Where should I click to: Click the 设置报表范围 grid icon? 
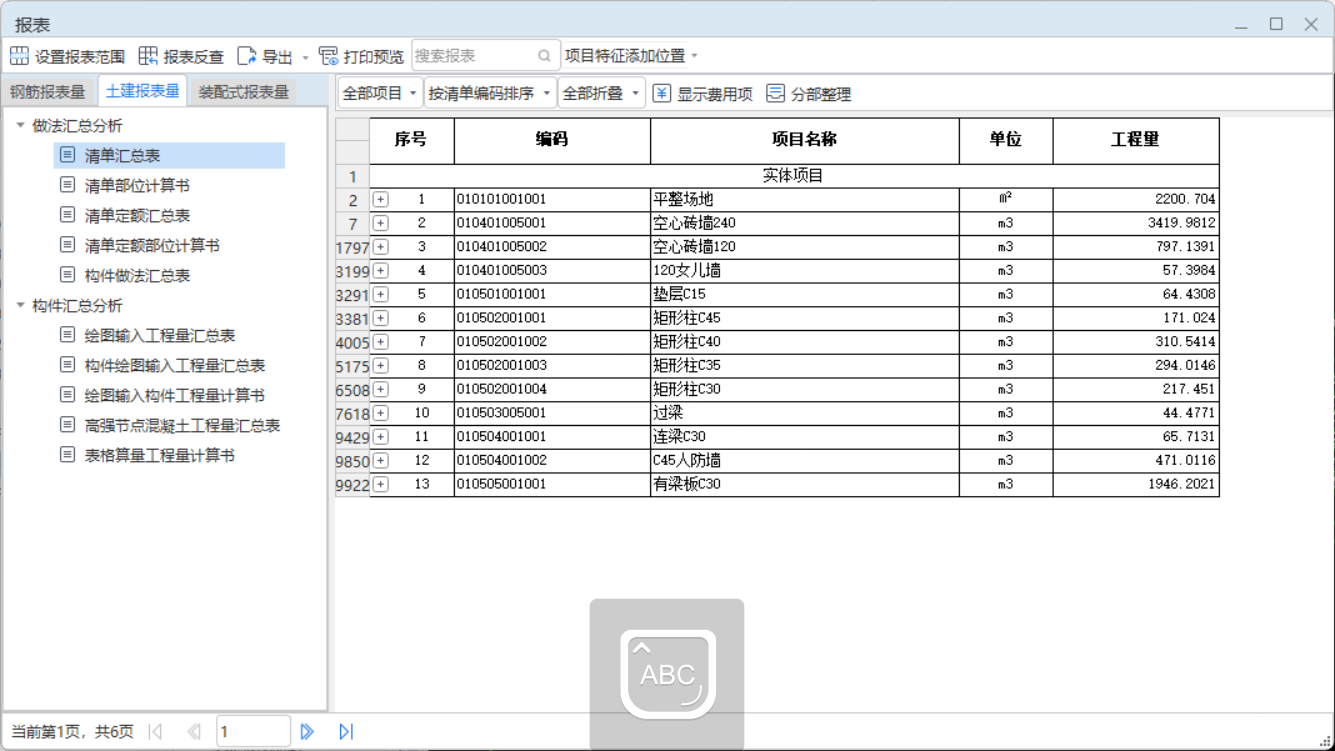19,56
